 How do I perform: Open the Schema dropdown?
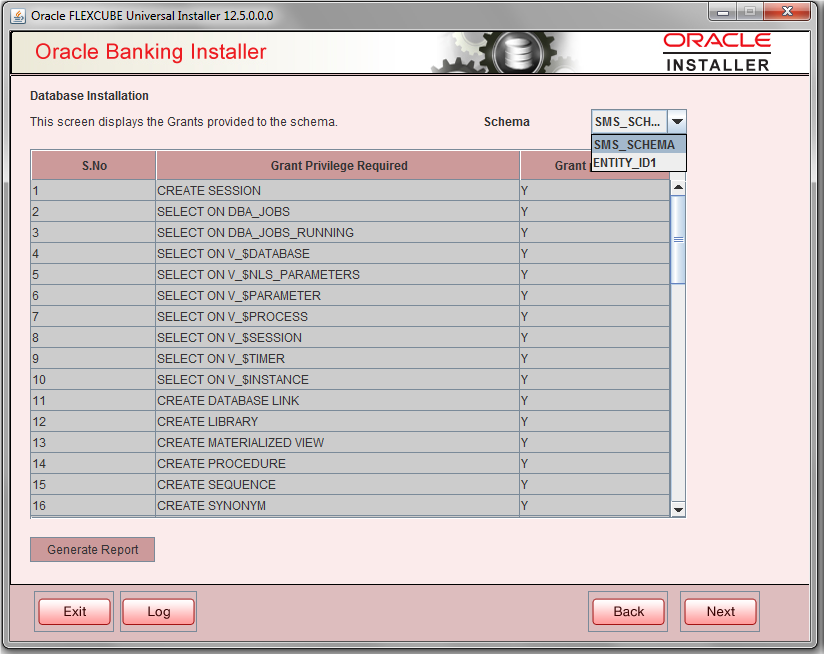[678, 121]
